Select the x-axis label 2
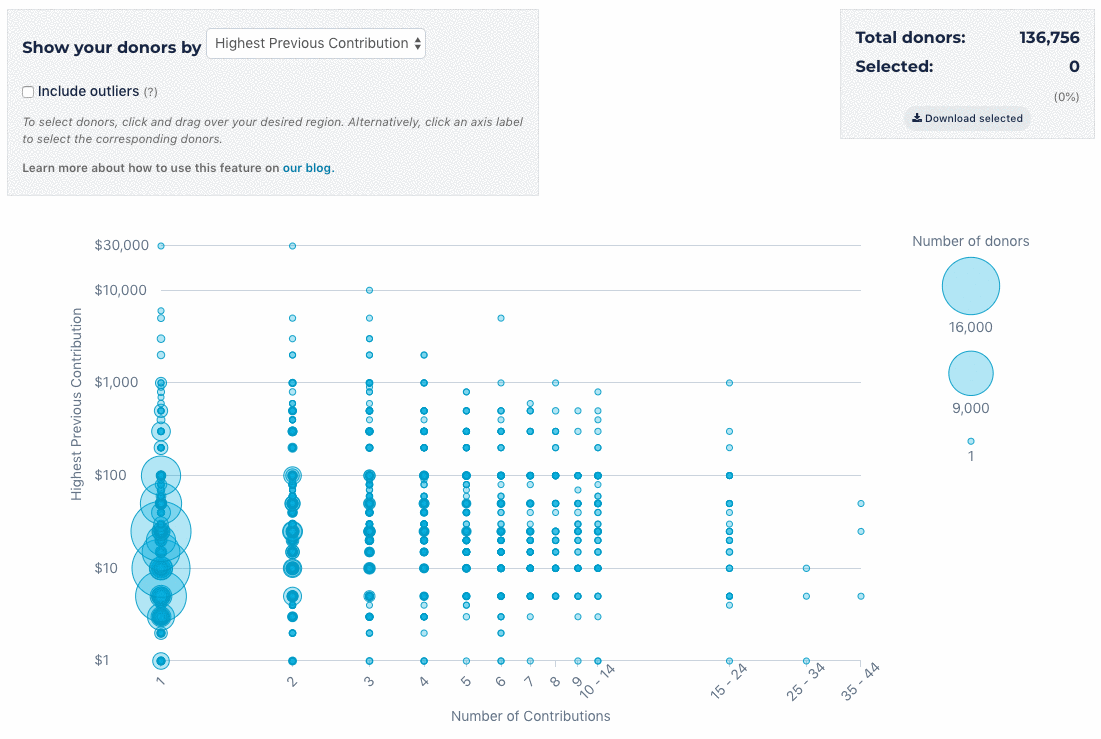The height and width of the screenshot is (739, 1101). 292,680
